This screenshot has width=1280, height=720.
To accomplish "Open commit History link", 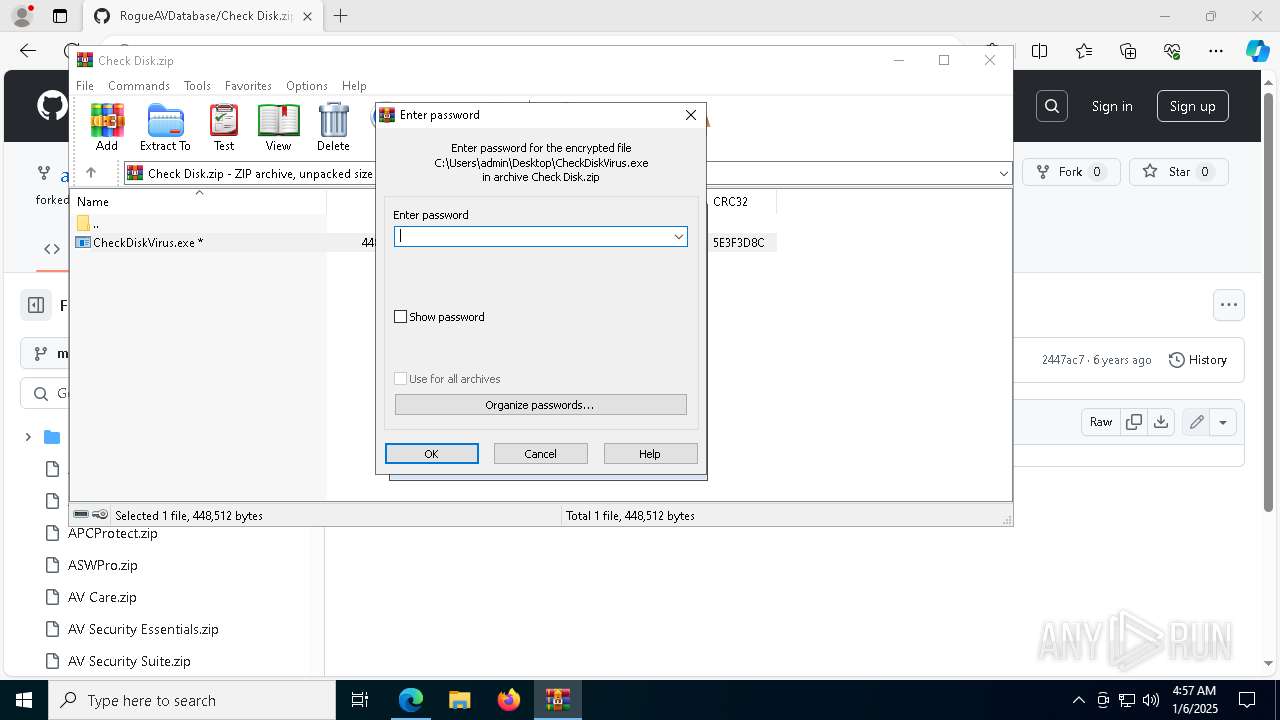I will 1197,360.
